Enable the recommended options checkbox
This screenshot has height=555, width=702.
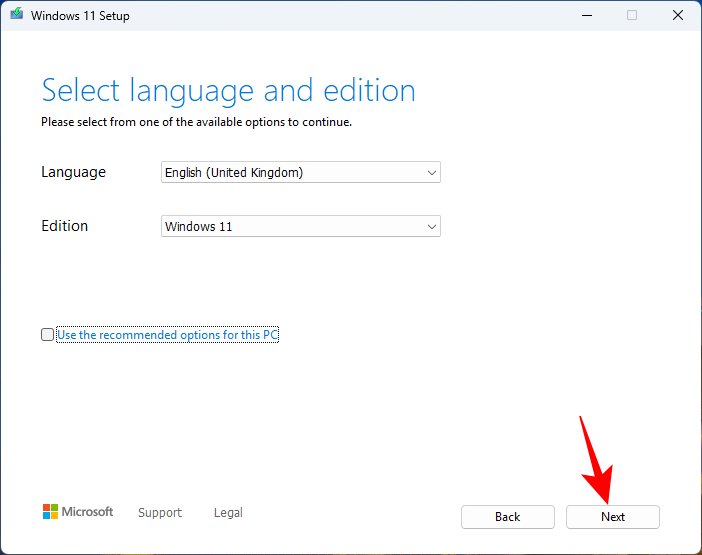[48, 335]
